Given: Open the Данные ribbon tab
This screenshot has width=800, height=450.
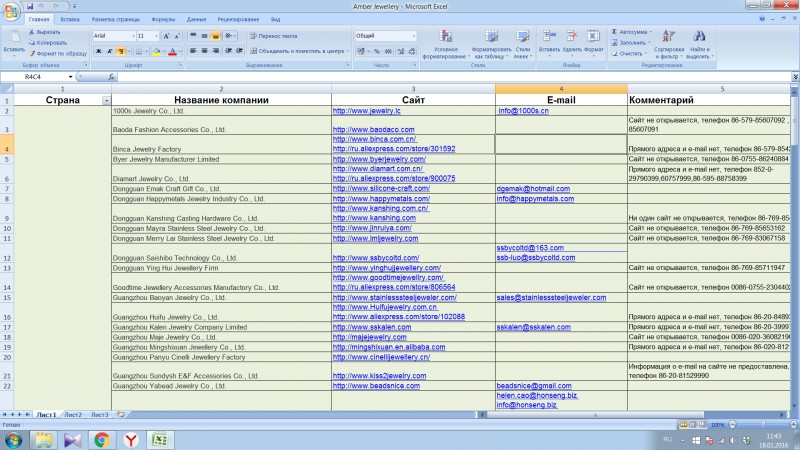Looking at the screenshot, I should click(x=196, y=19).
